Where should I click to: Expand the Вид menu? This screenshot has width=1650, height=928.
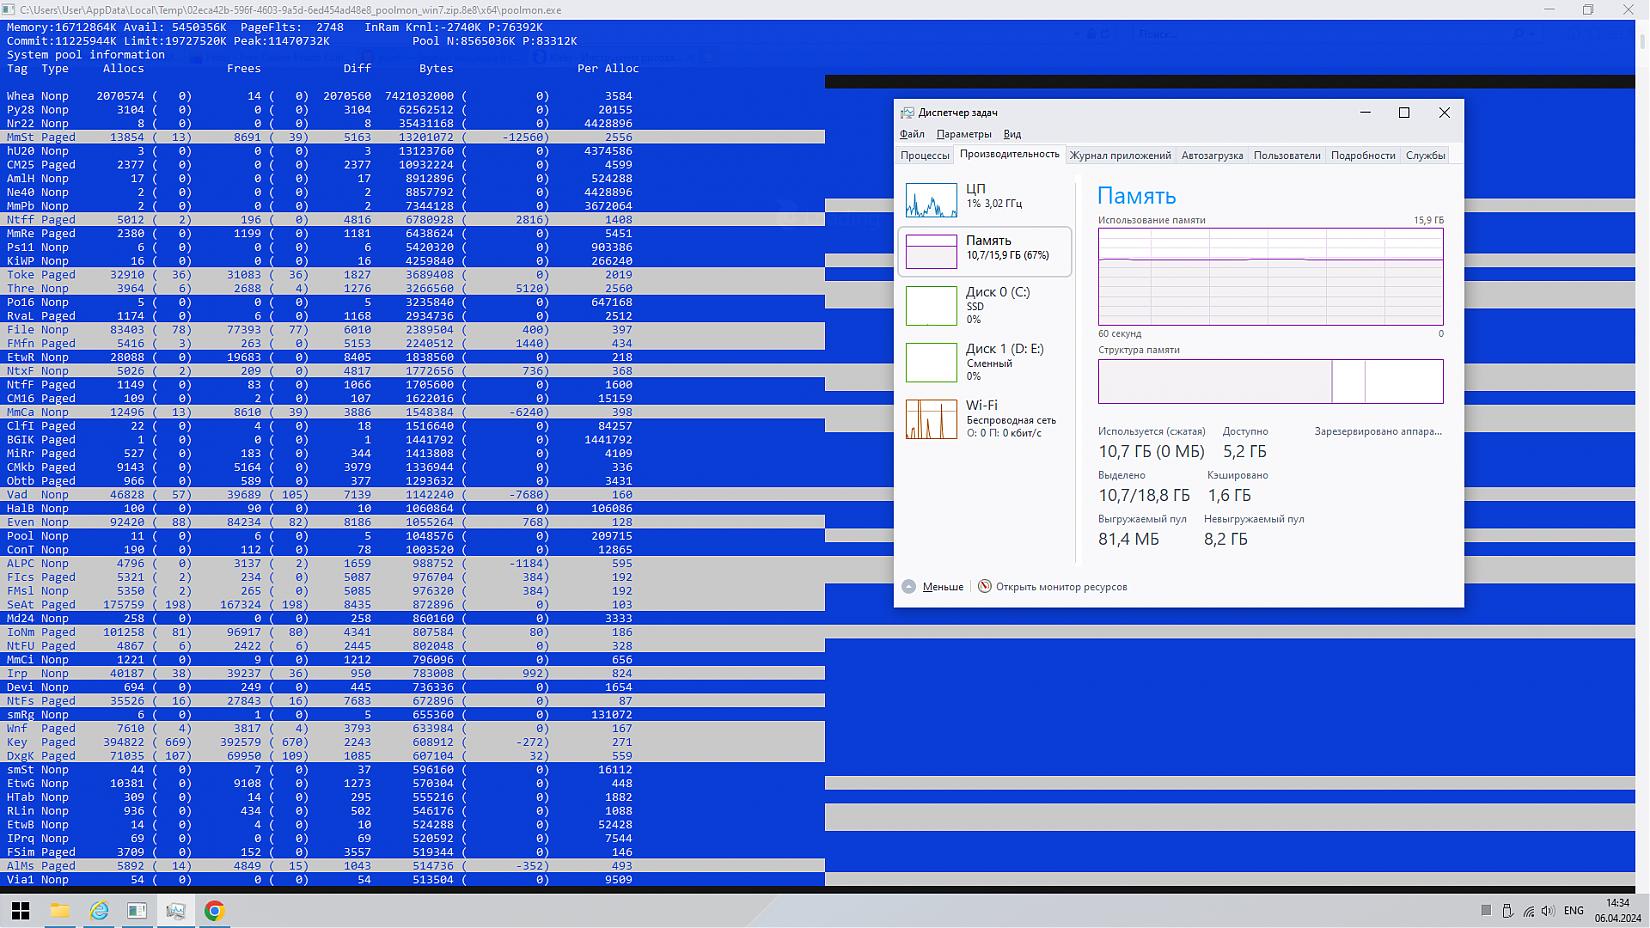coord(1012,134)
